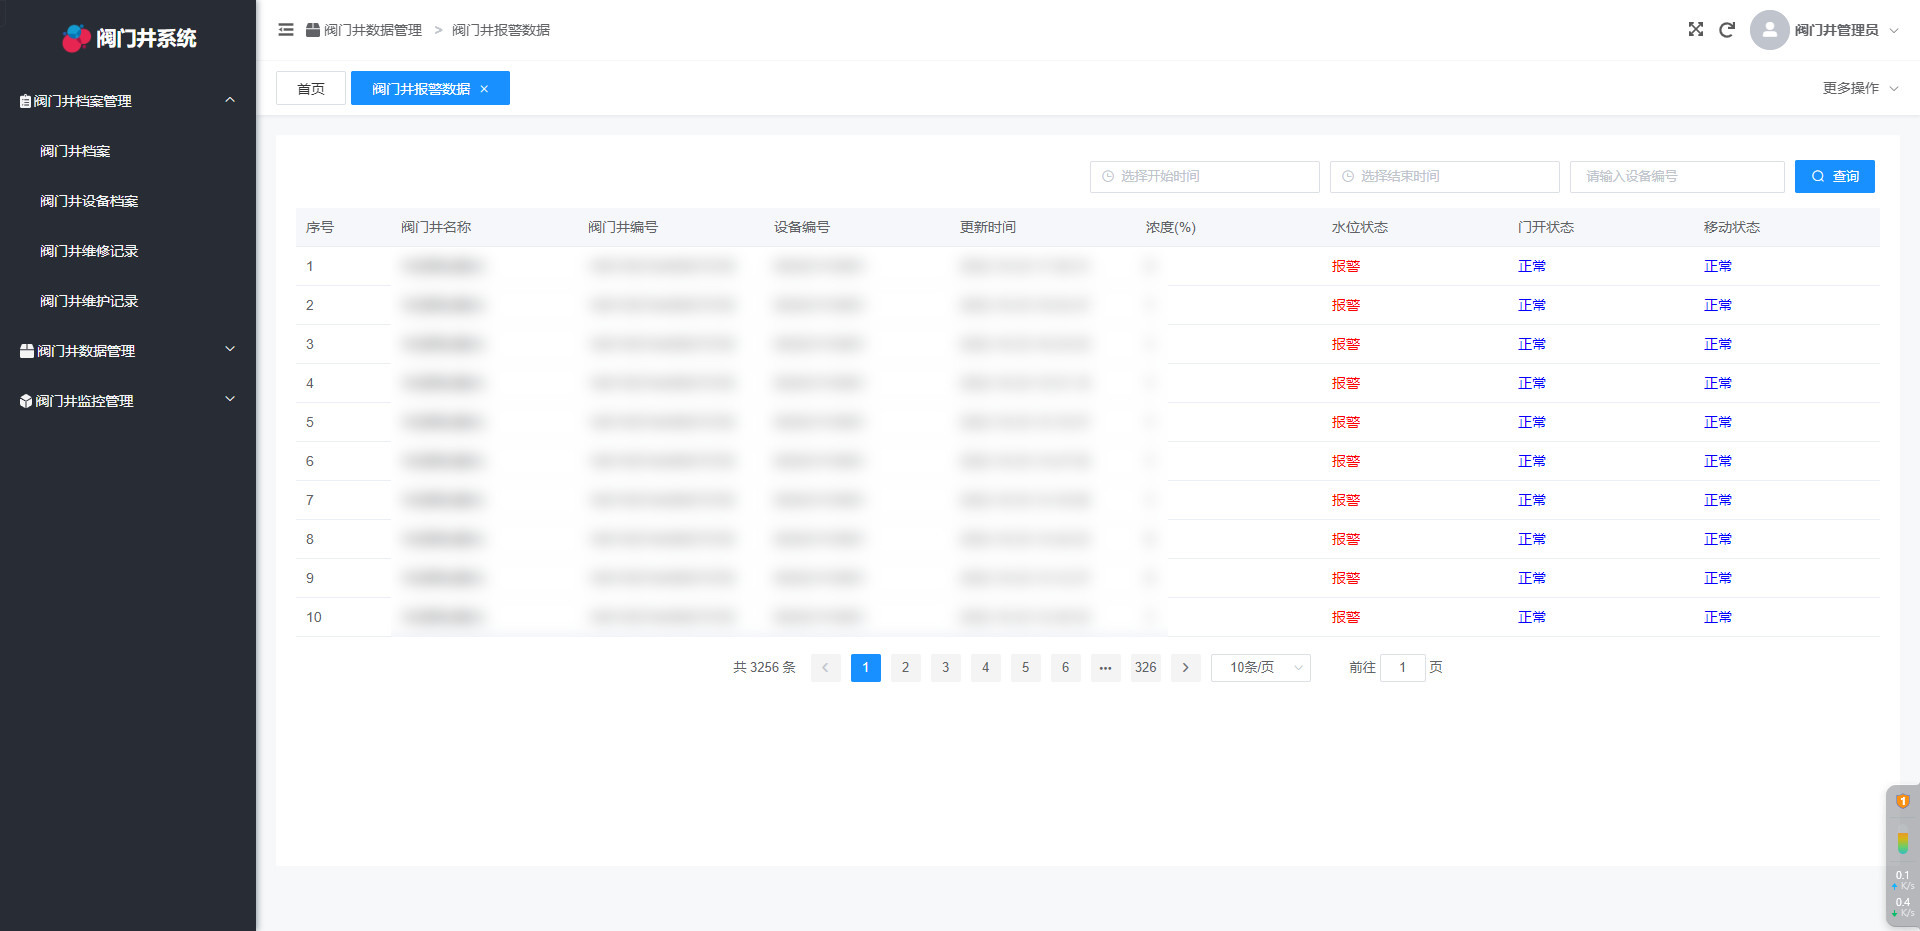Click the security shield tray icon

pos(1902,802)
